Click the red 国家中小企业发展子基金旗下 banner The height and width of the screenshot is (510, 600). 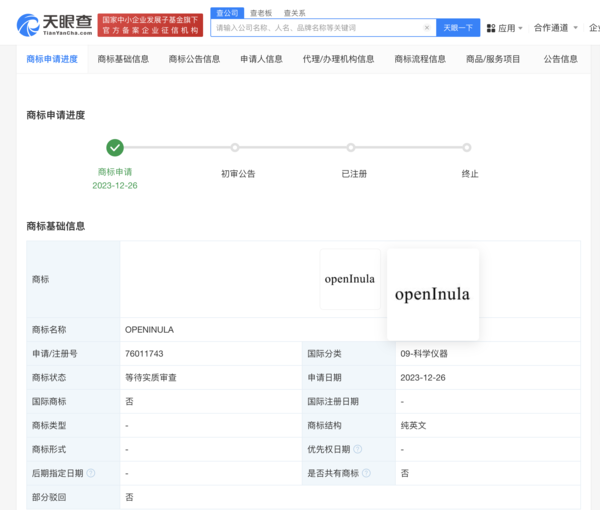tap(150, 25)
